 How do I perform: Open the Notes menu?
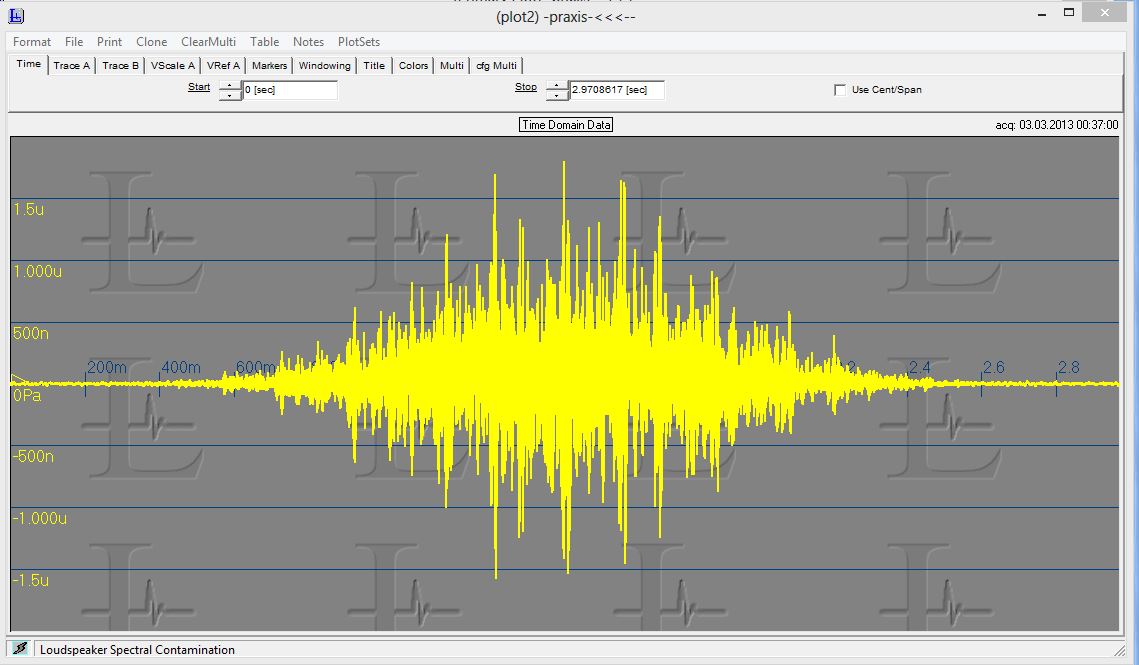(309, 42)
